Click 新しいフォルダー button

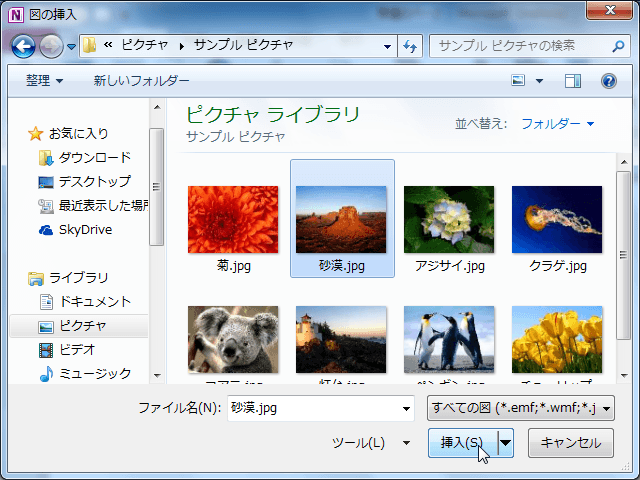point(141,80)
